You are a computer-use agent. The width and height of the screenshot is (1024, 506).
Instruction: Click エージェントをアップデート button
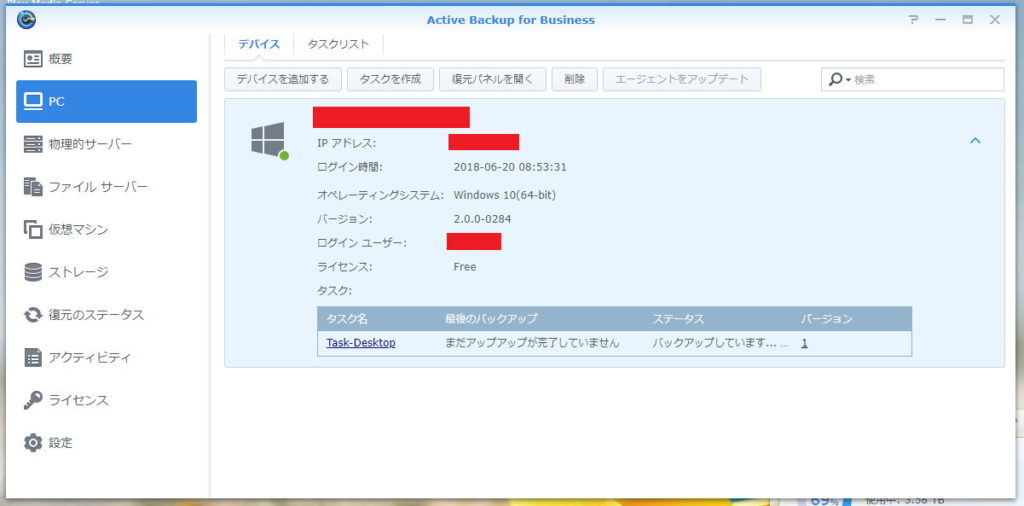[682, 80]
